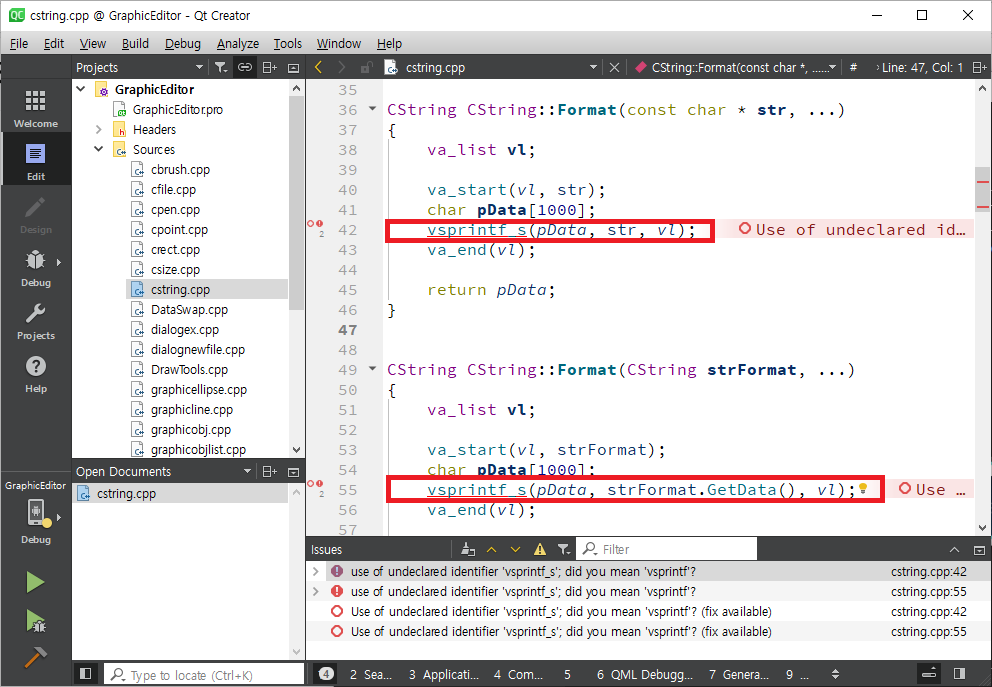
Task: Open the Search Results output pane
Action: point(371,674)
